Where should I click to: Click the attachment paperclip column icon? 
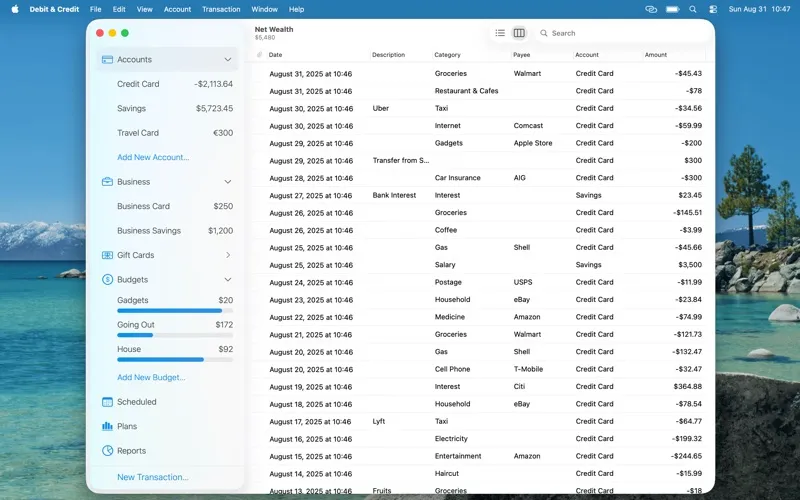click(259, 55)
